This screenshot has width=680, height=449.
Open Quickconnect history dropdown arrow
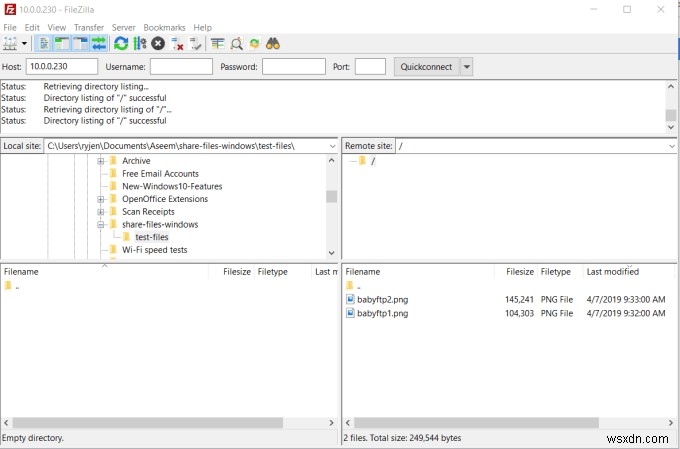467,66
